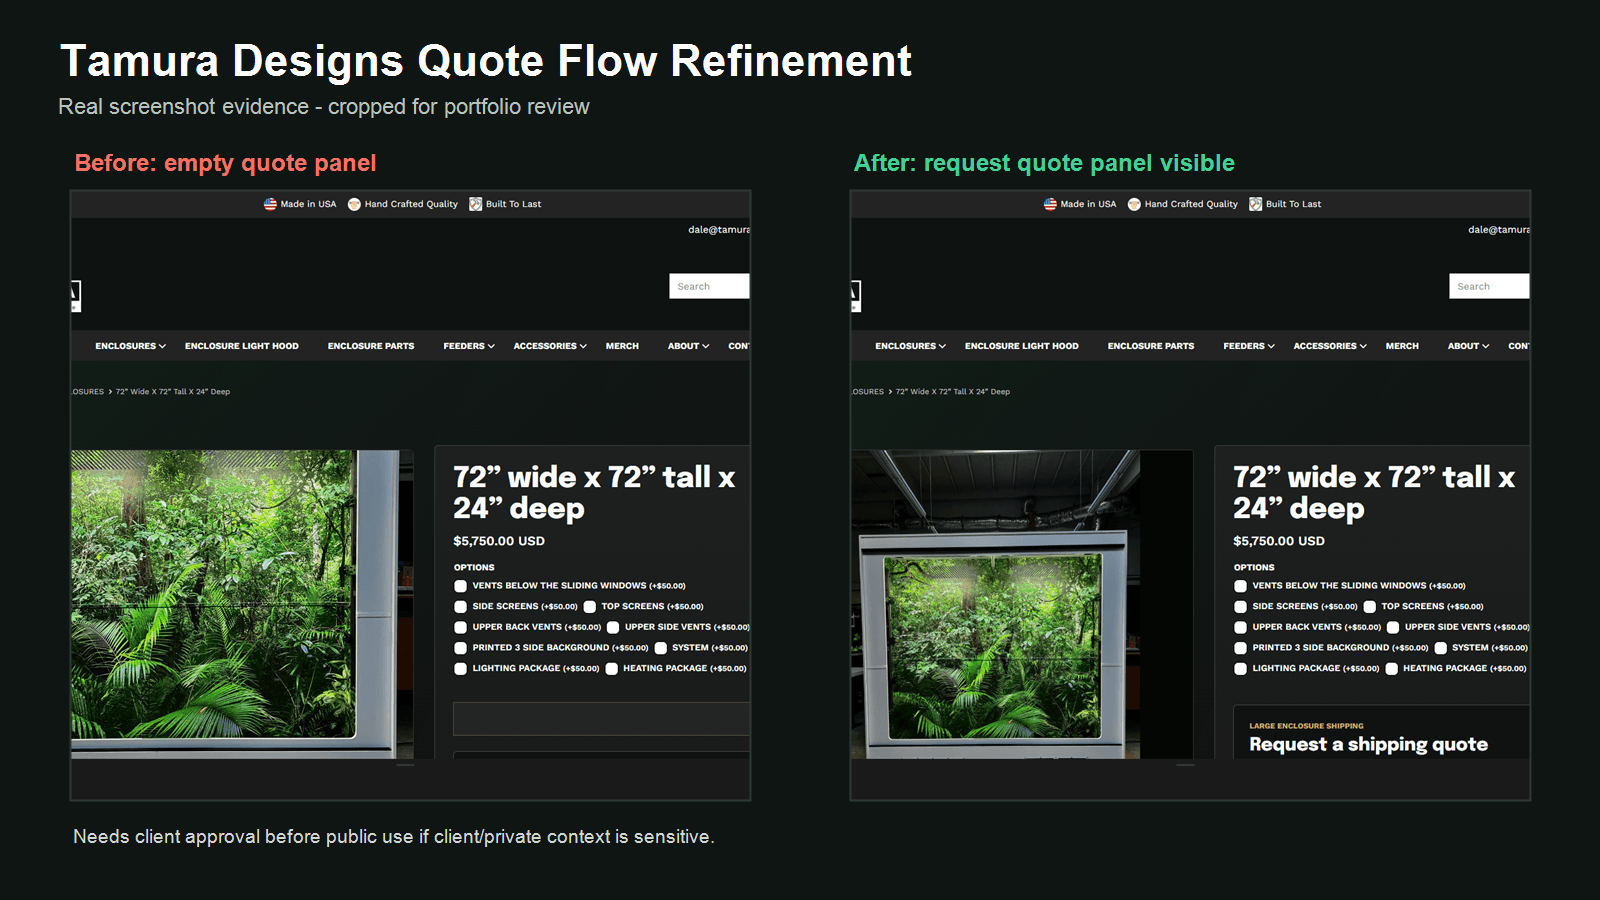Expand Accessories menu in Before screenshot

[550, 346]
